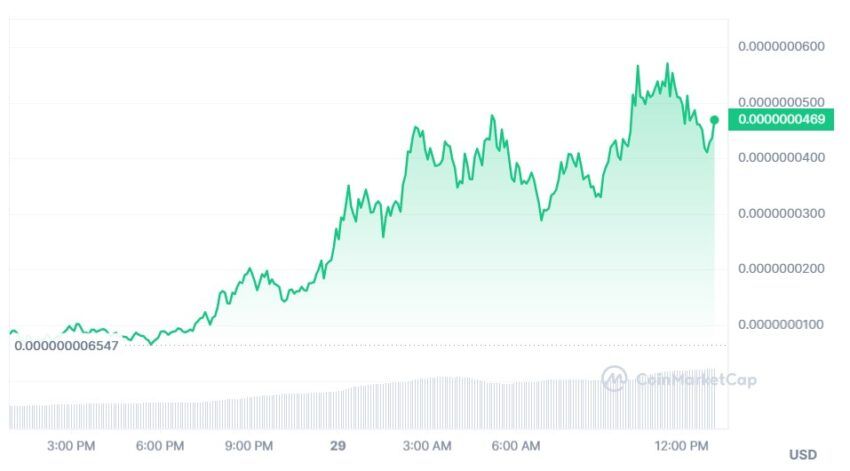Select the green 0.0000000469 price tag
Image resolution: width=850 pixels, height=471 pixels.
[781, 119]
